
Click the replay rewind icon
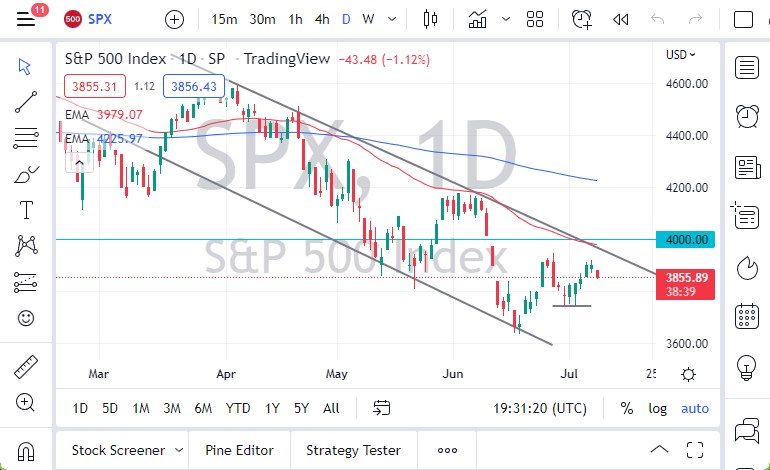tap(620, 19)
